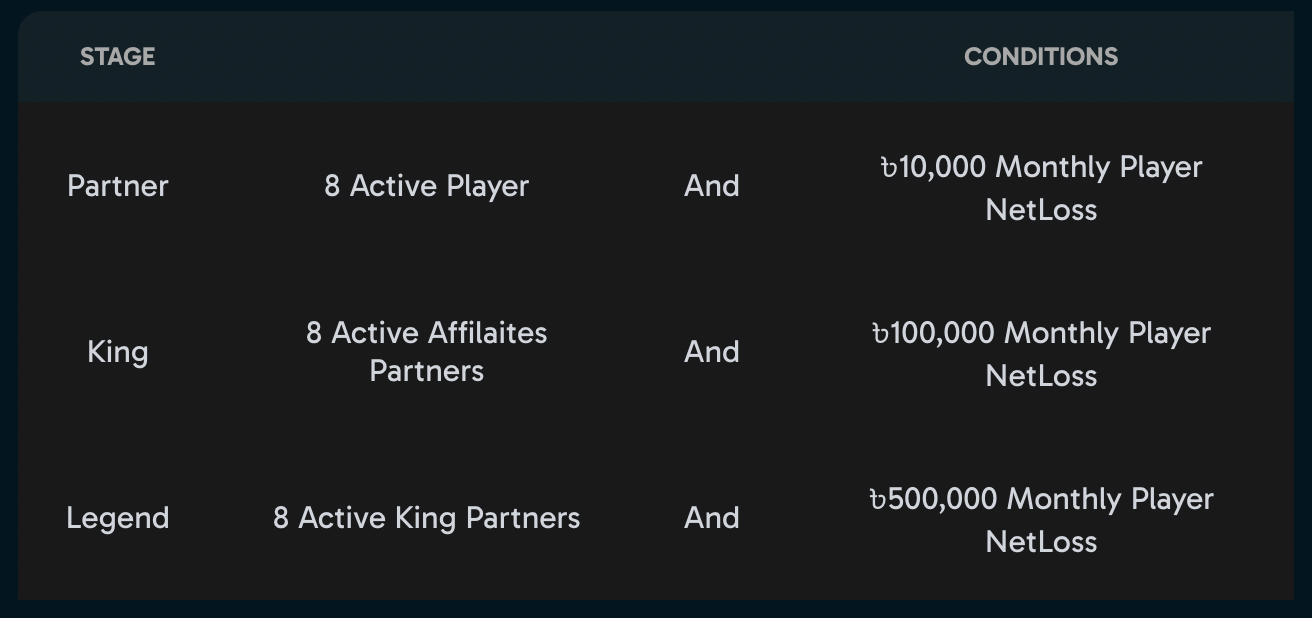Click the taka symbol before 10,000
The image size is (1312, 618).
point(888,168)
